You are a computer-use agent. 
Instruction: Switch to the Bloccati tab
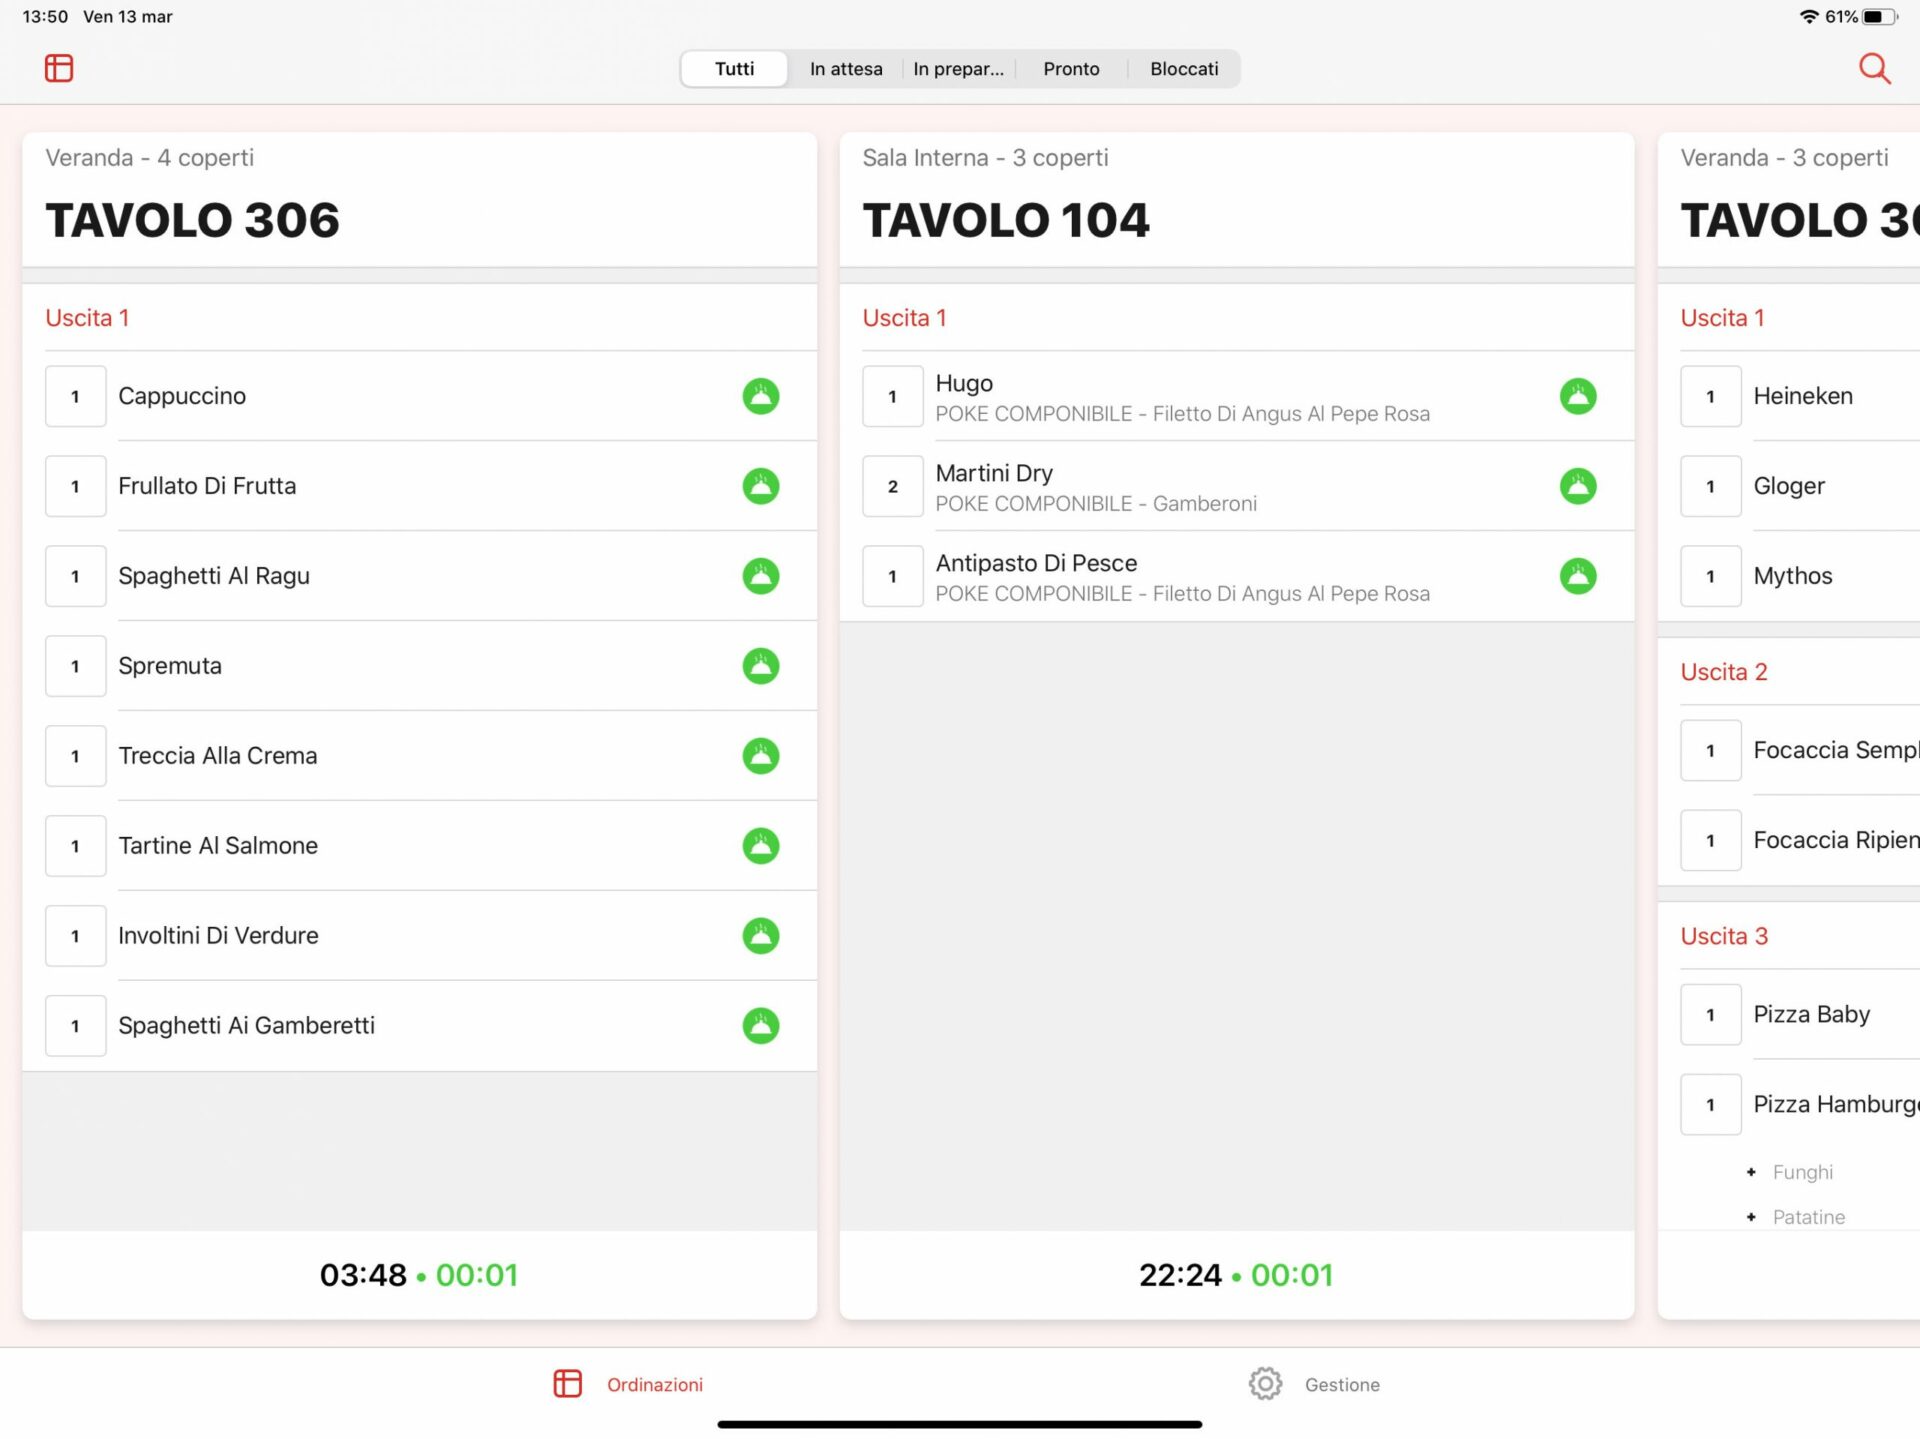(x=1184, y=69)
